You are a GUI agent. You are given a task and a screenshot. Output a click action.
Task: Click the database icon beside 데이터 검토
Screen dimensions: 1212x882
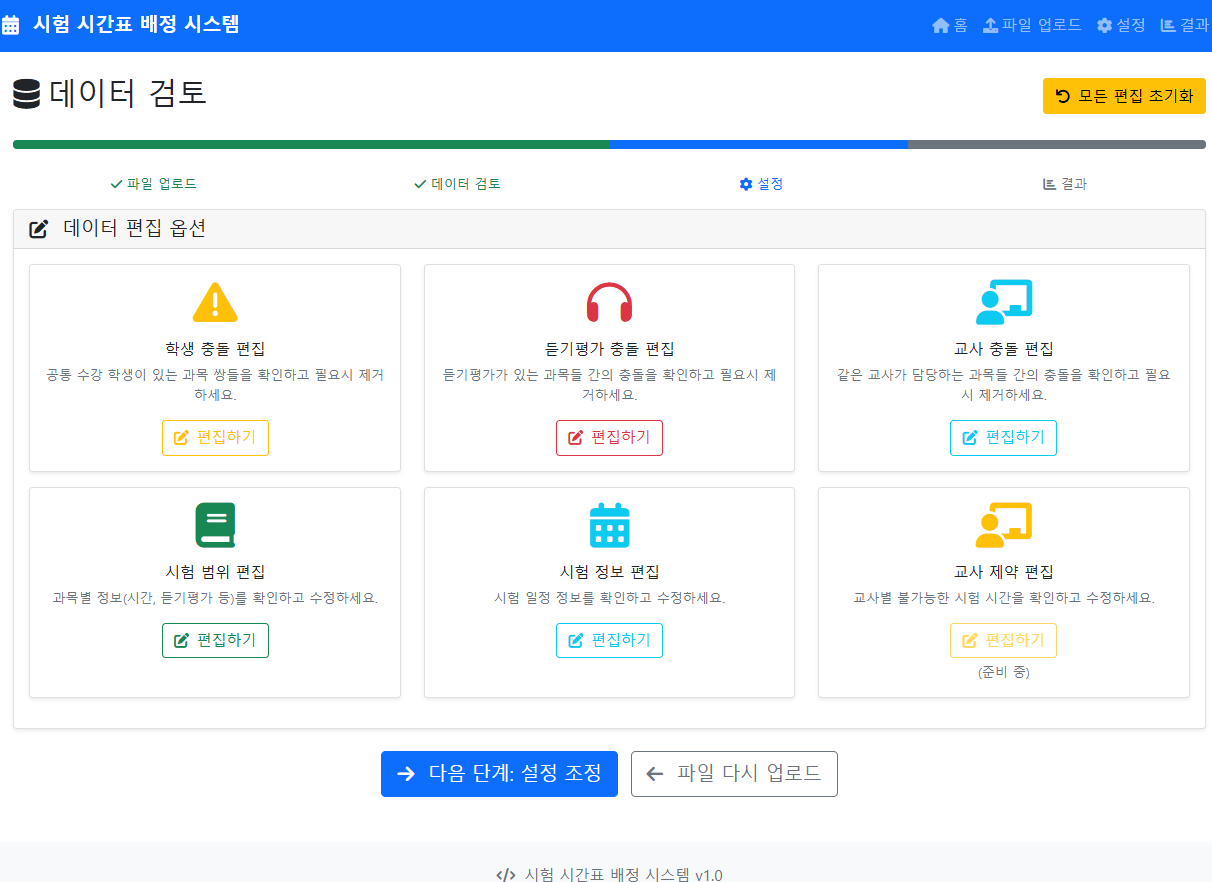click(x=27, y=94)
